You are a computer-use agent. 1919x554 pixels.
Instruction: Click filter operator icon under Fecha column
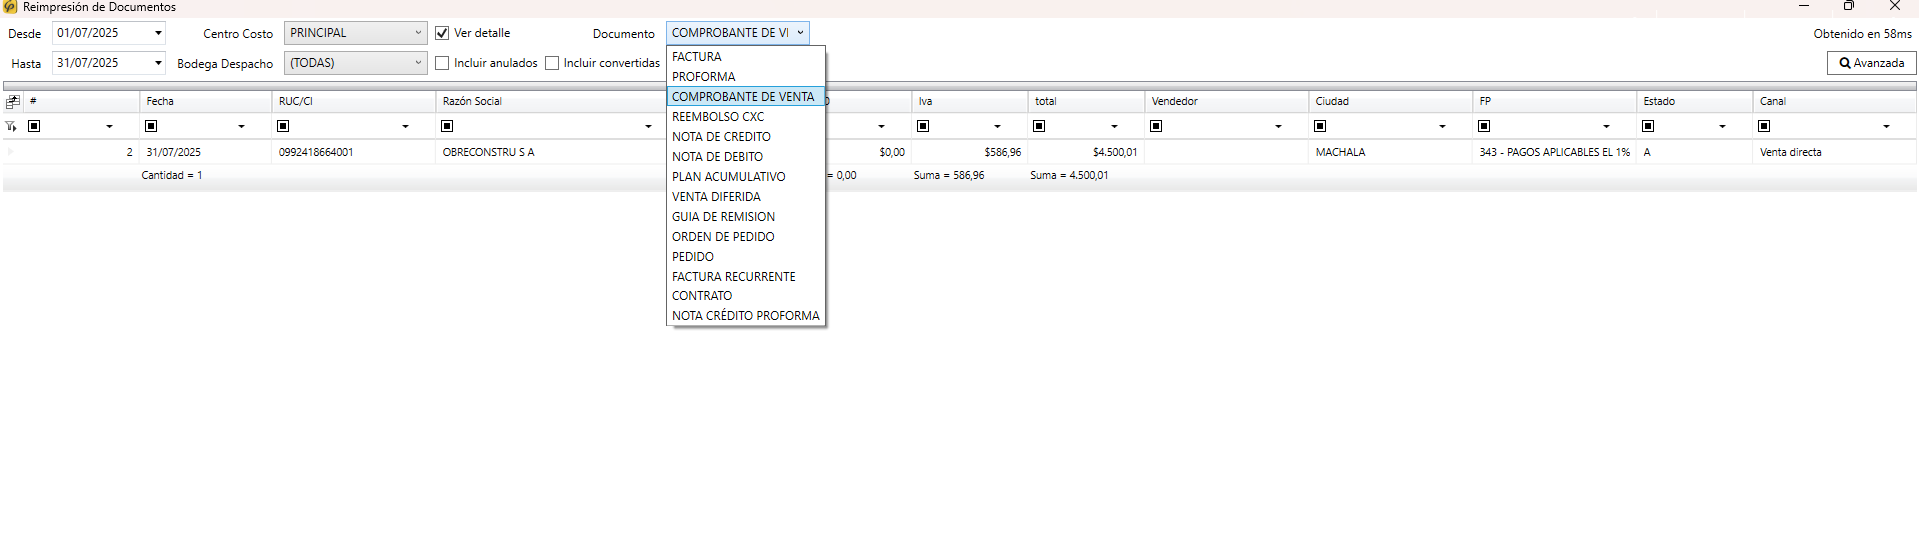152,126
